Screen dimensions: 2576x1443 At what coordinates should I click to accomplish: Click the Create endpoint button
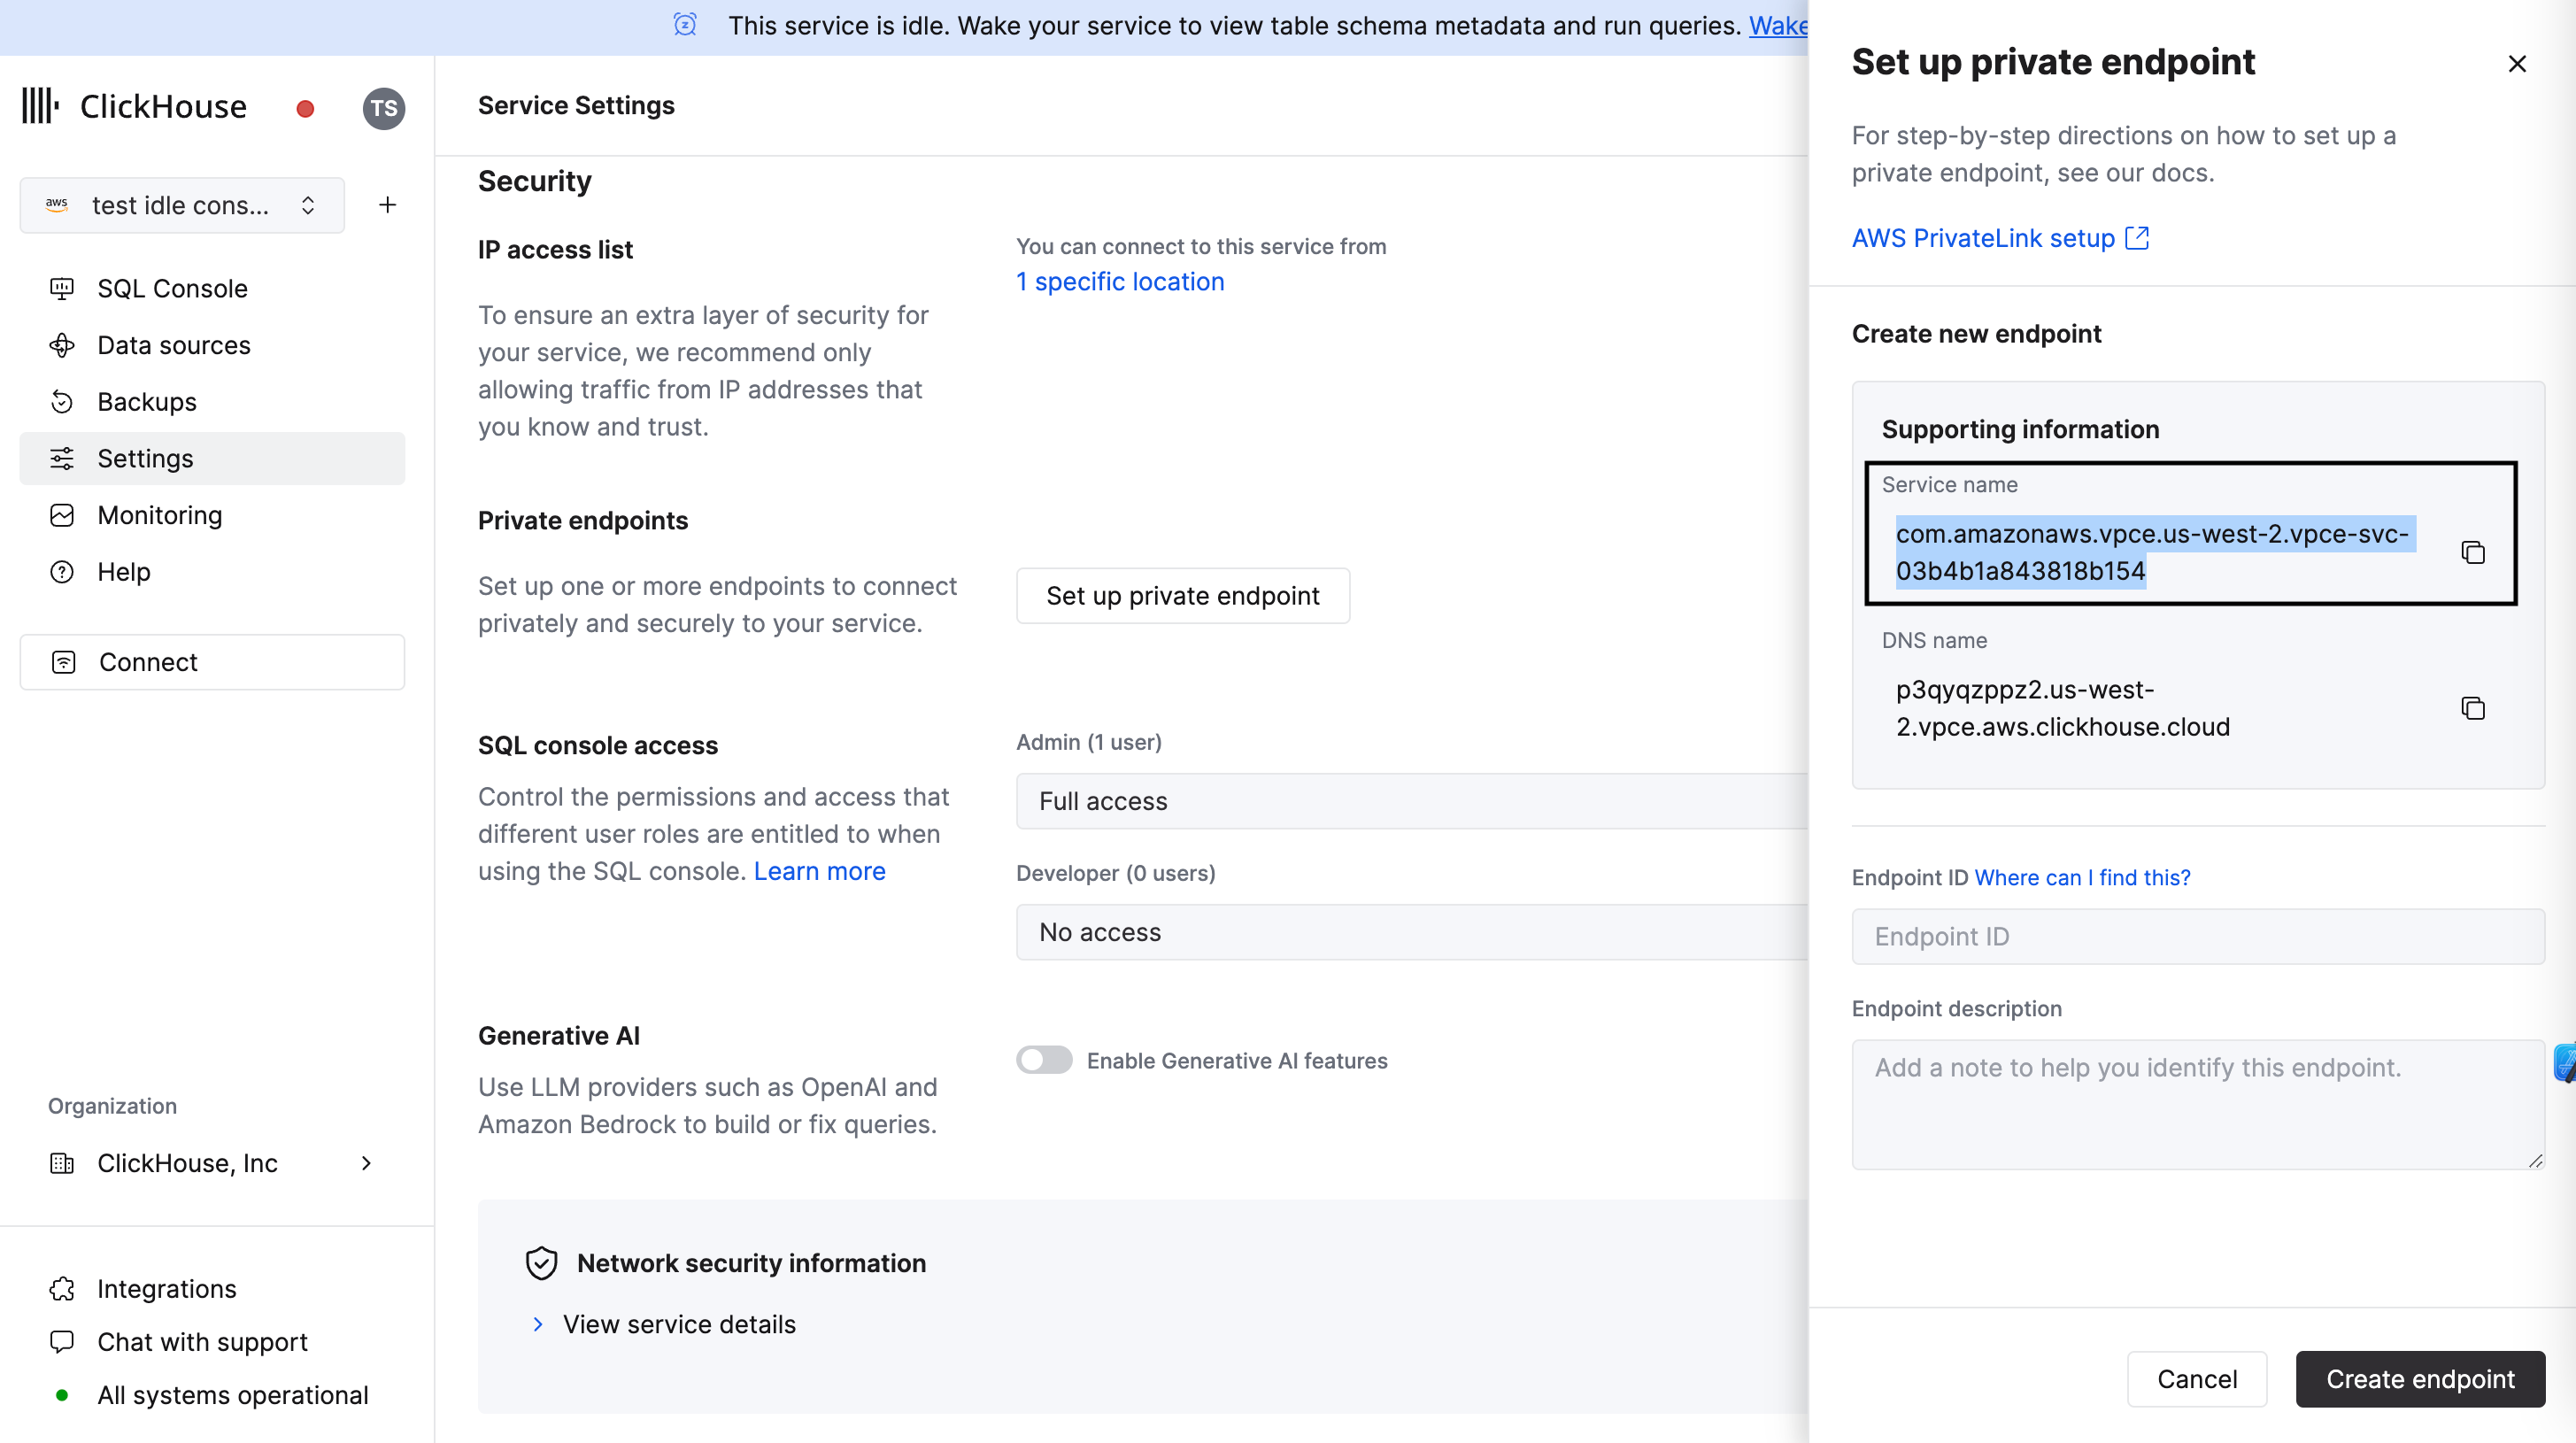(x=2420, y=1377)
